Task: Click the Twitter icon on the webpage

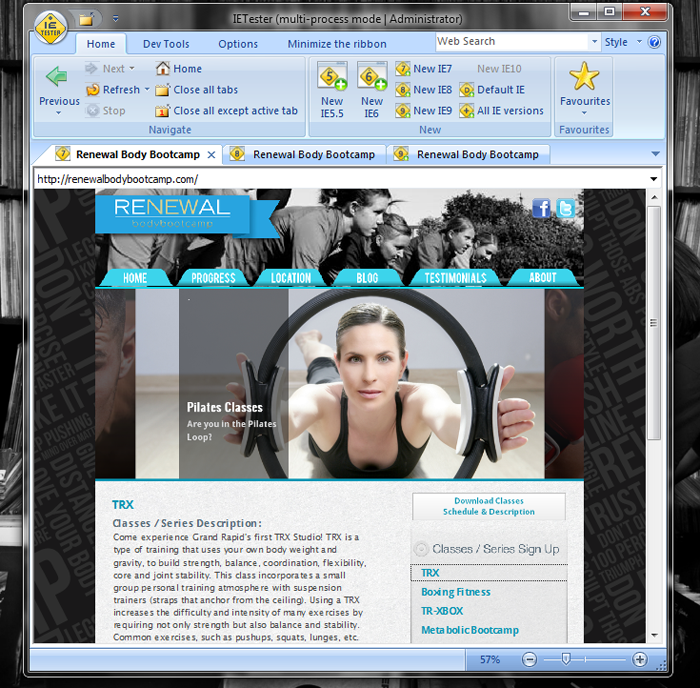Action: click(565, 208)
